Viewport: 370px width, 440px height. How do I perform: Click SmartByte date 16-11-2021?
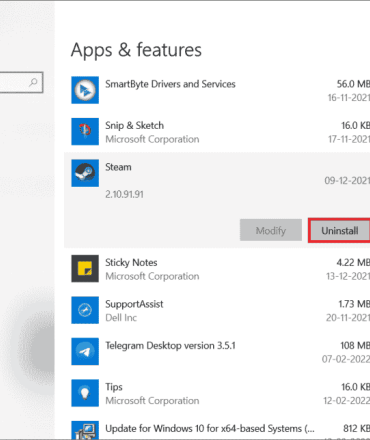pyautogui.click(x=348, y=98)
